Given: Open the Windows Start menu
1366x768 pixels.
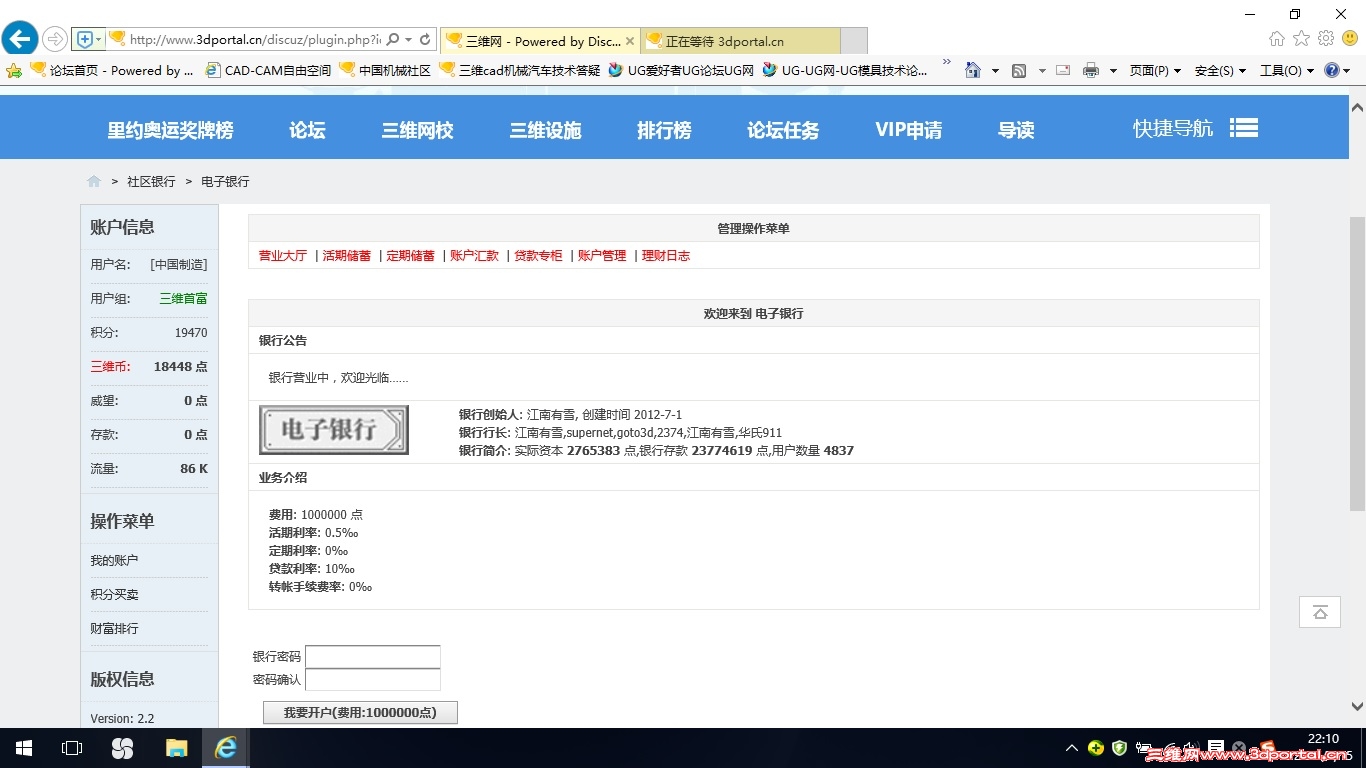Looking at the screenshot, I should (x=24, y=748).
